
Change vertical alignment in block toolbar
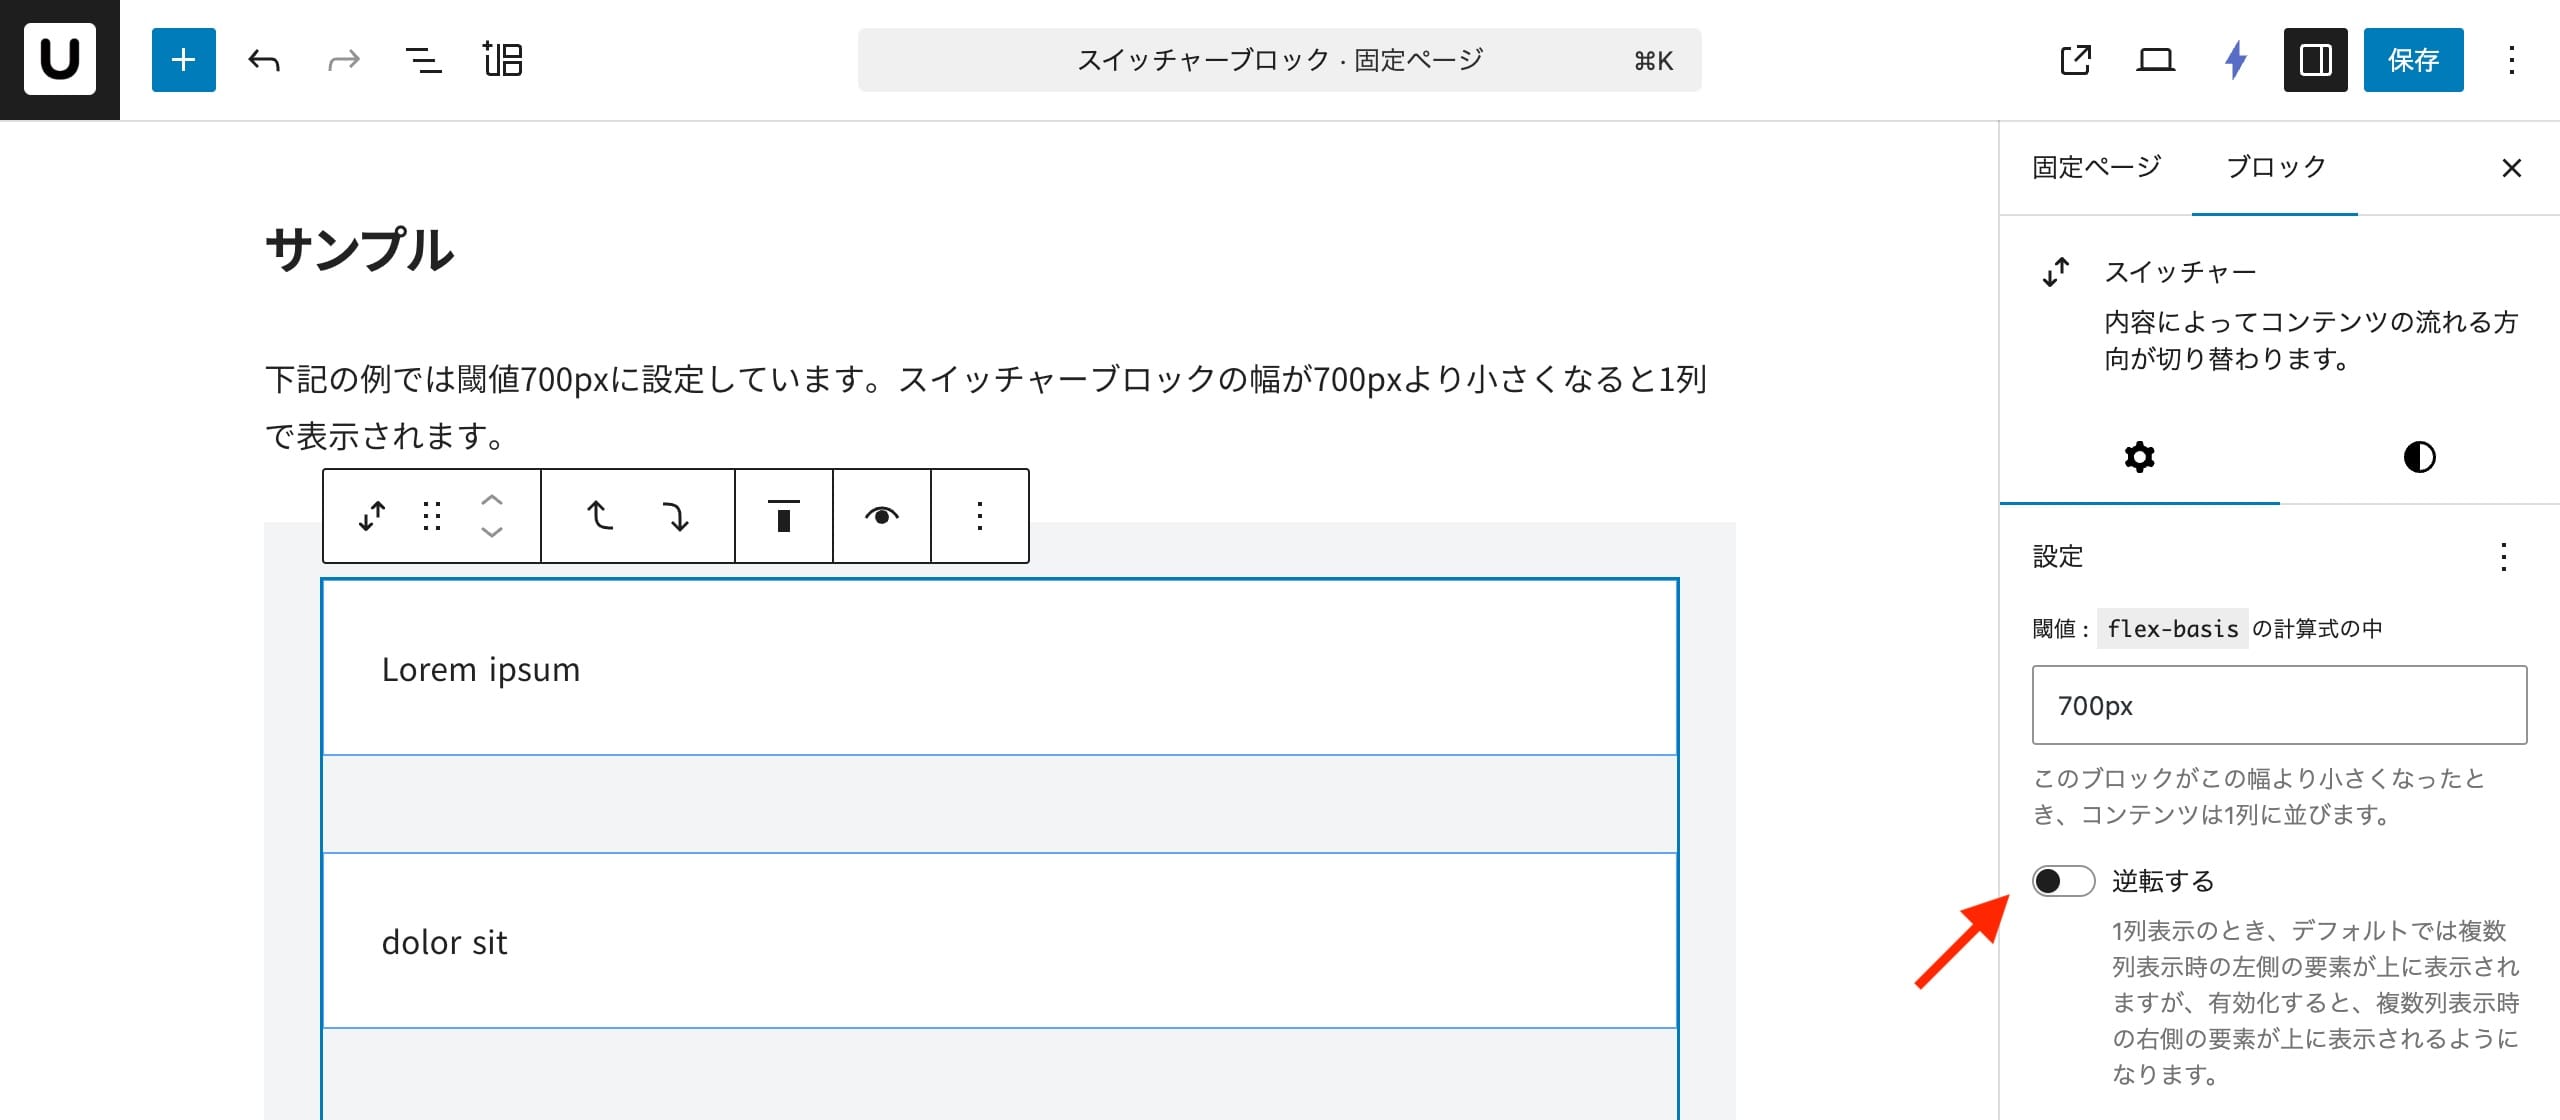coord(783,516)
